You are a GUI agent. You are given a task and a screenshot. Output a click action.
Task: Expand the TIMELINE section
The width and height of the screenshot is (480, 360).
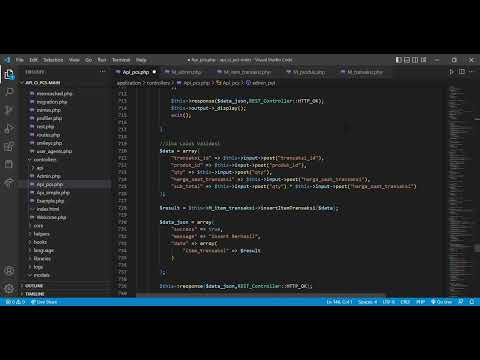35,294
